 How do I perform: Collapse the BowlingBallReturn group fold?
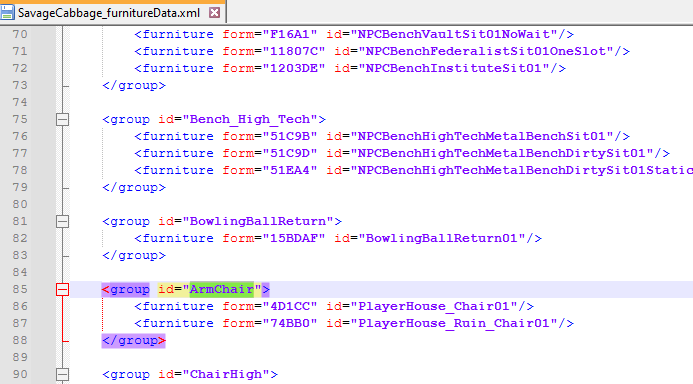tap(63, 221)
